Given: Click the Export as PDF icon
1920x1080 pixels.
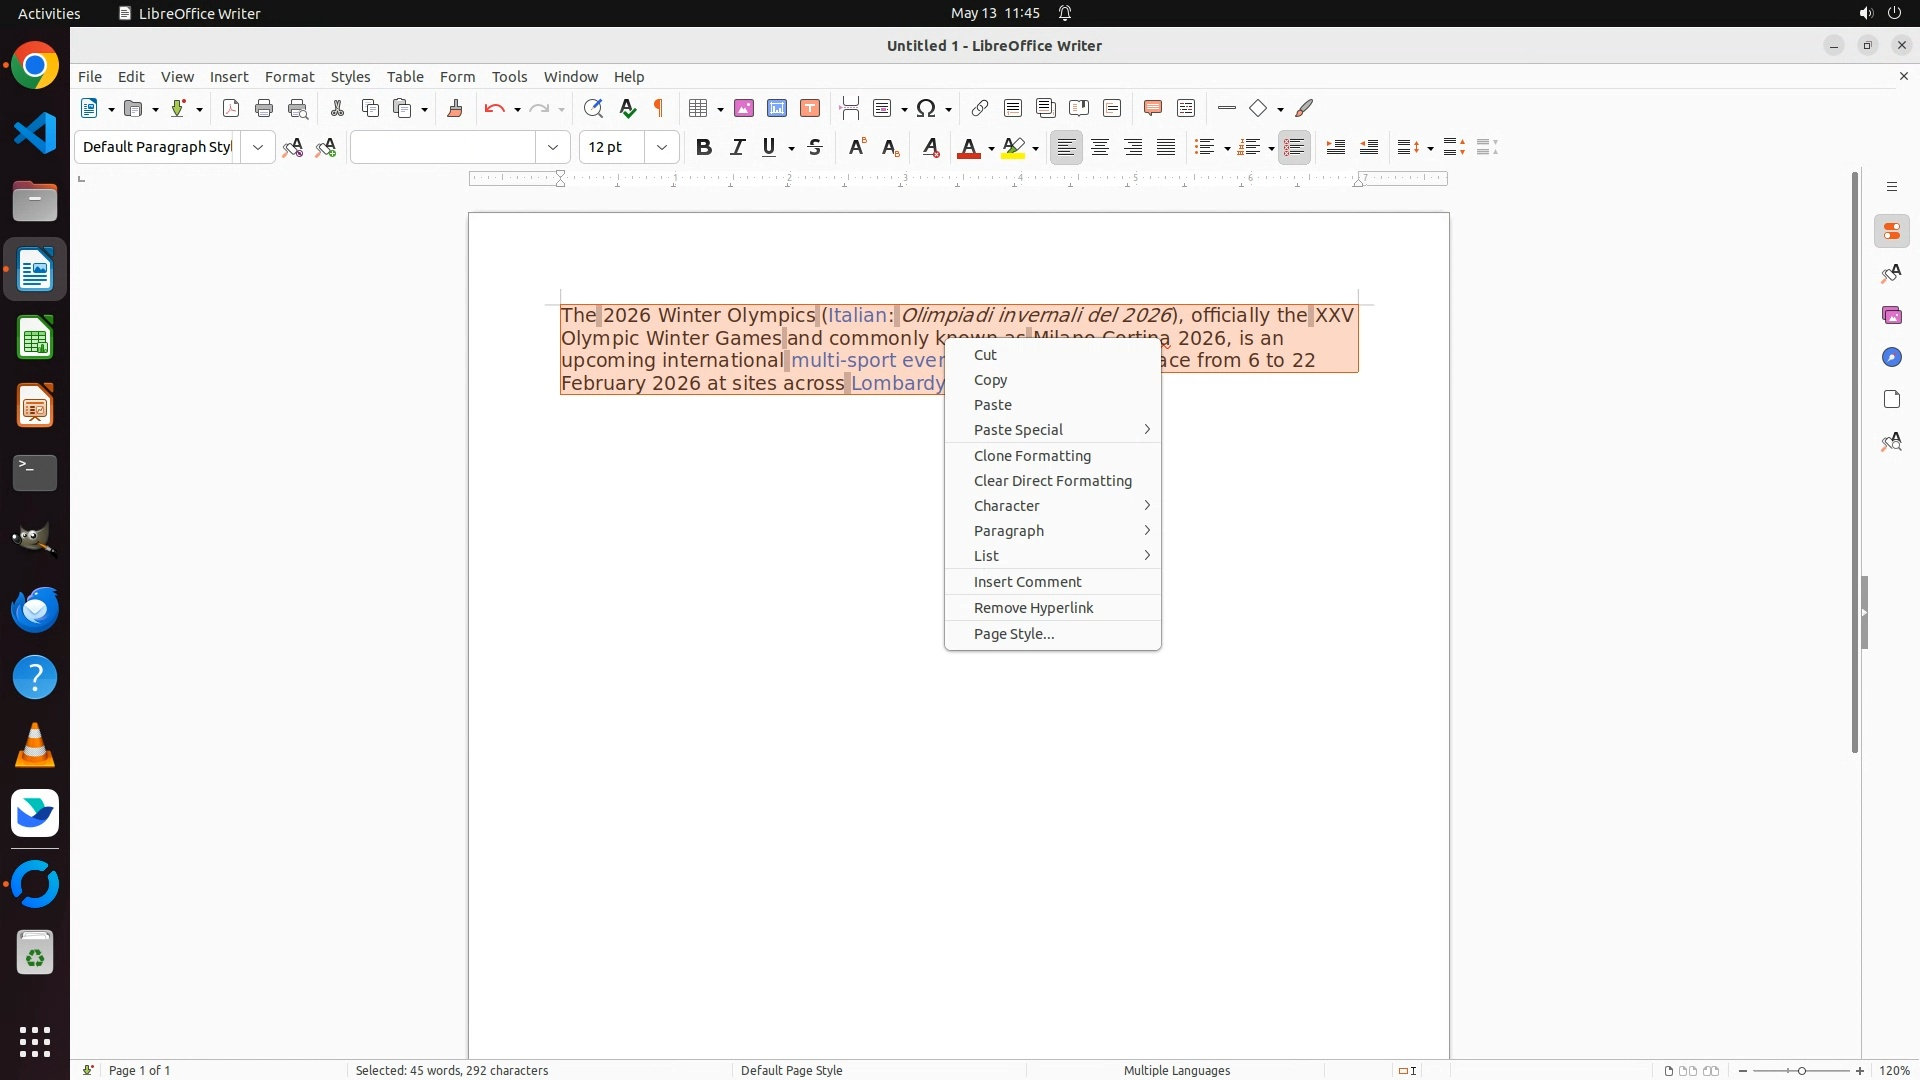Looking at the screenshot, I should point(231,108).
